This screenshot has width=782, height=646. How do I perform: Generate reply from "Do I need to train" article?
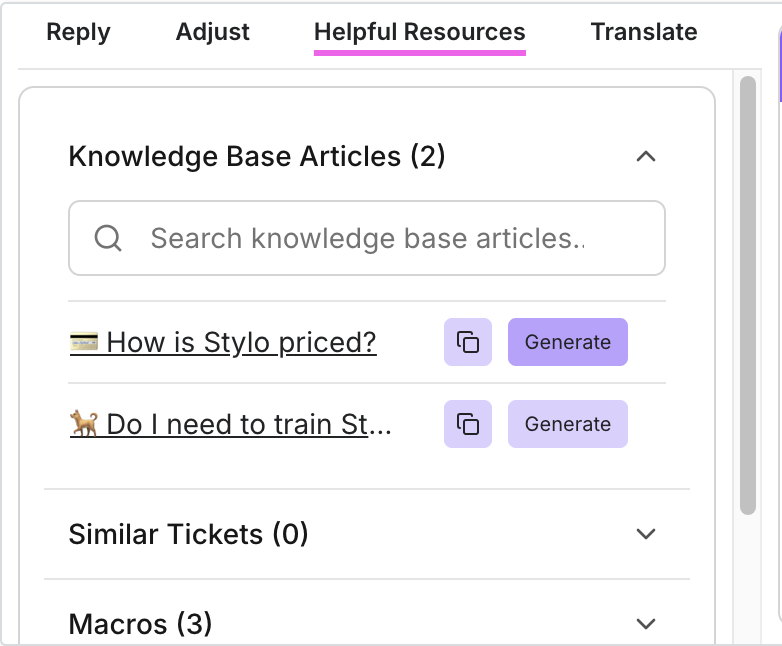tap(567, 424)
